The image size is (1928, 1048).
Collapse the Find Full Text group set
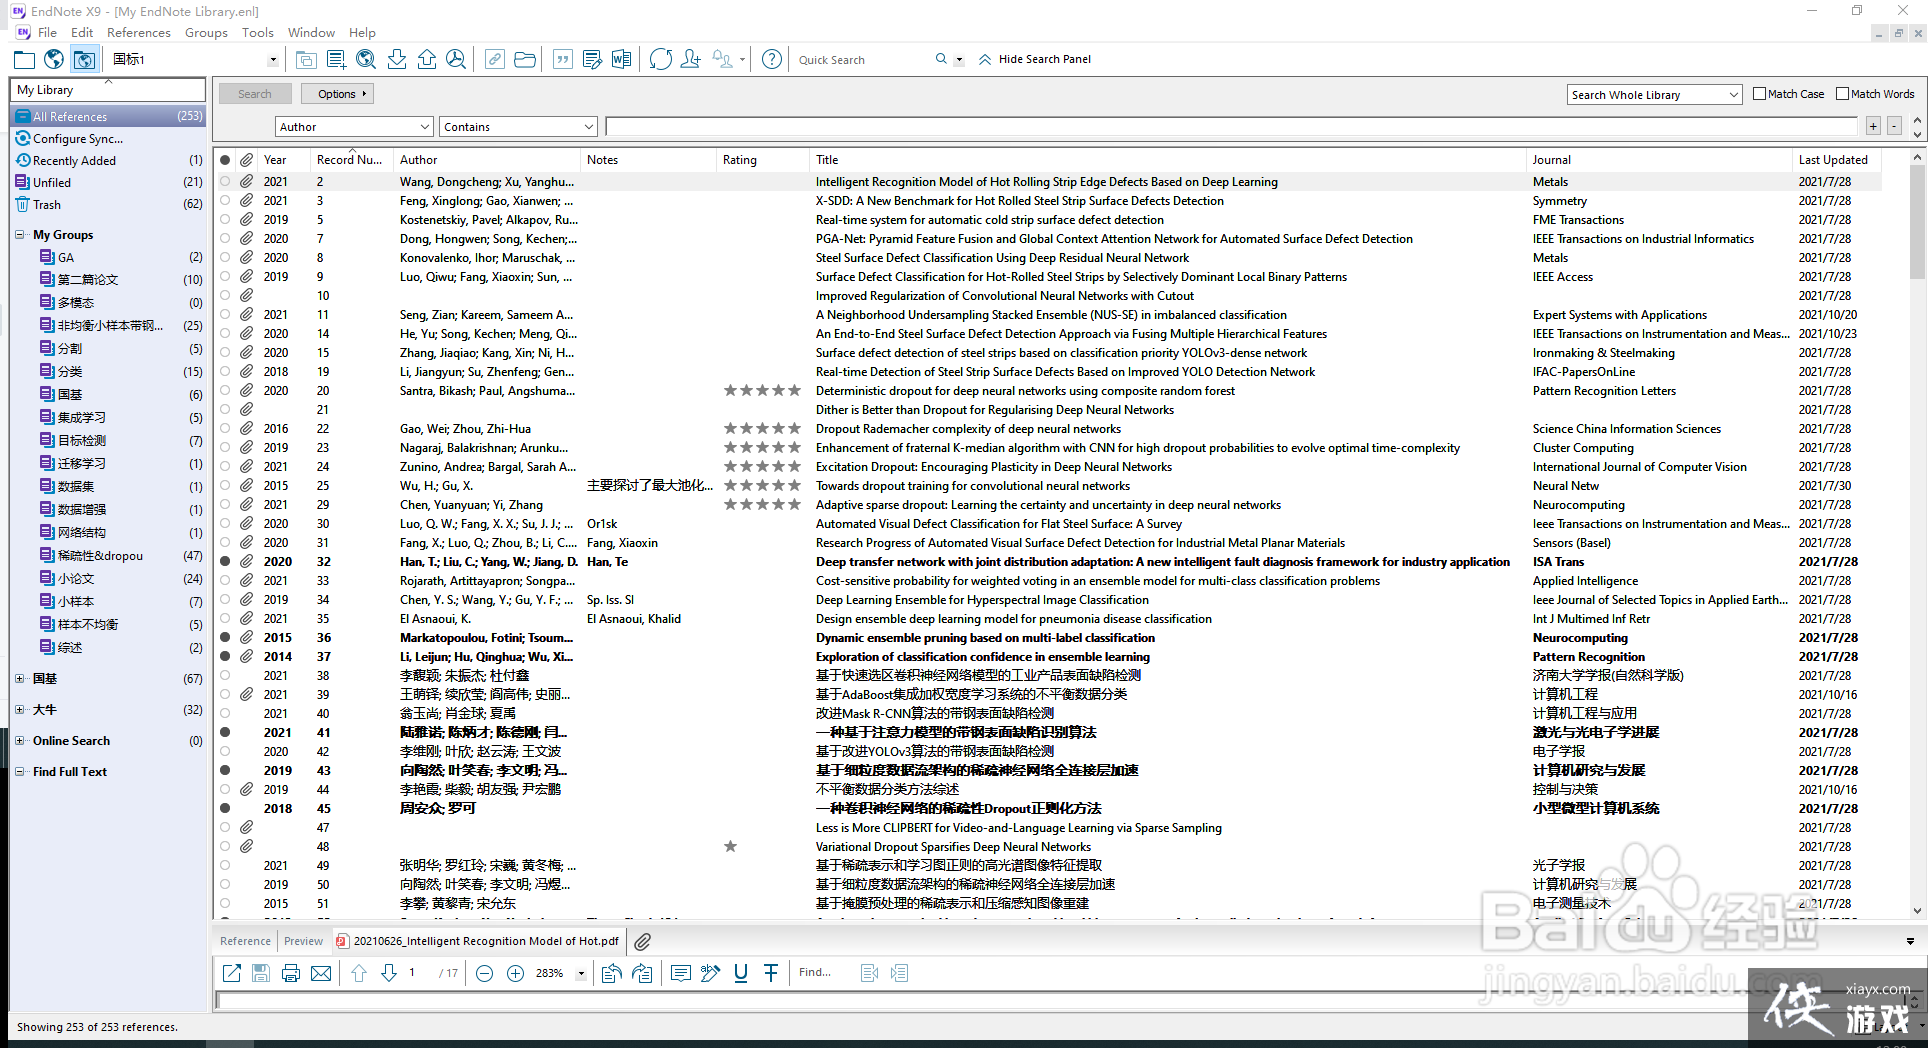[x=20, y=772]
